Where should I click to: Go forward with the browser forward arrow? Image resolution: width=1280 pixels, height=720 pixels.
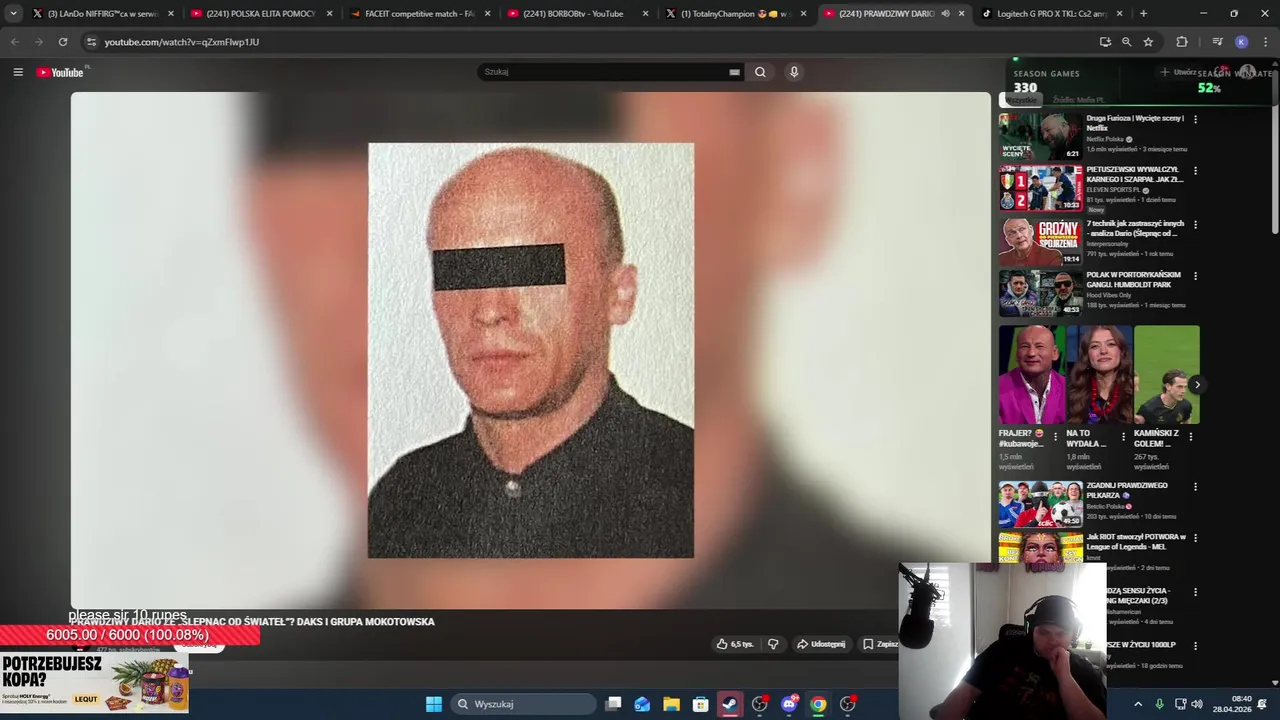38,42
